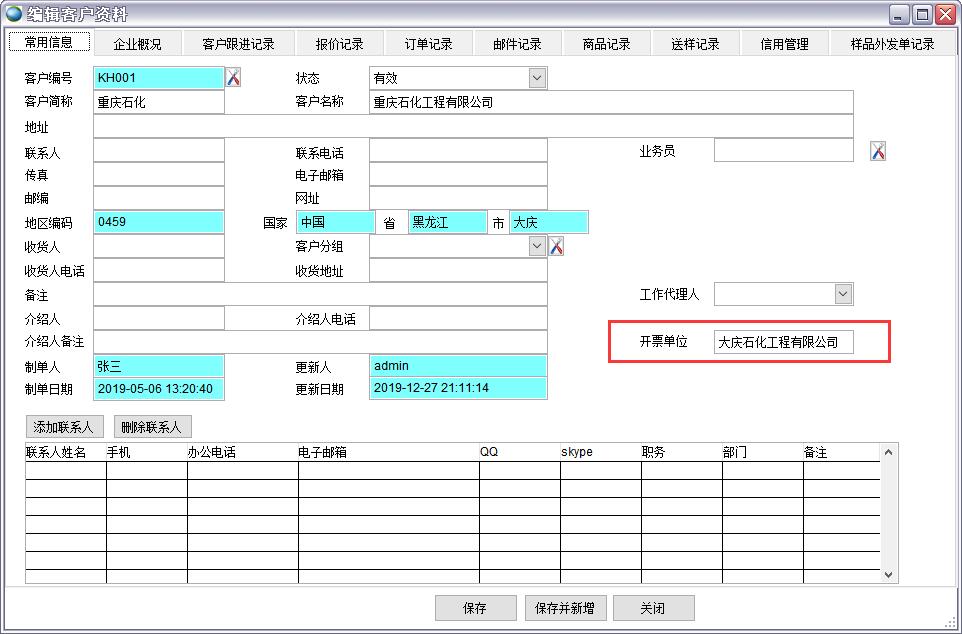Click the contact list scrollbar down arrow

pos(886,575)
